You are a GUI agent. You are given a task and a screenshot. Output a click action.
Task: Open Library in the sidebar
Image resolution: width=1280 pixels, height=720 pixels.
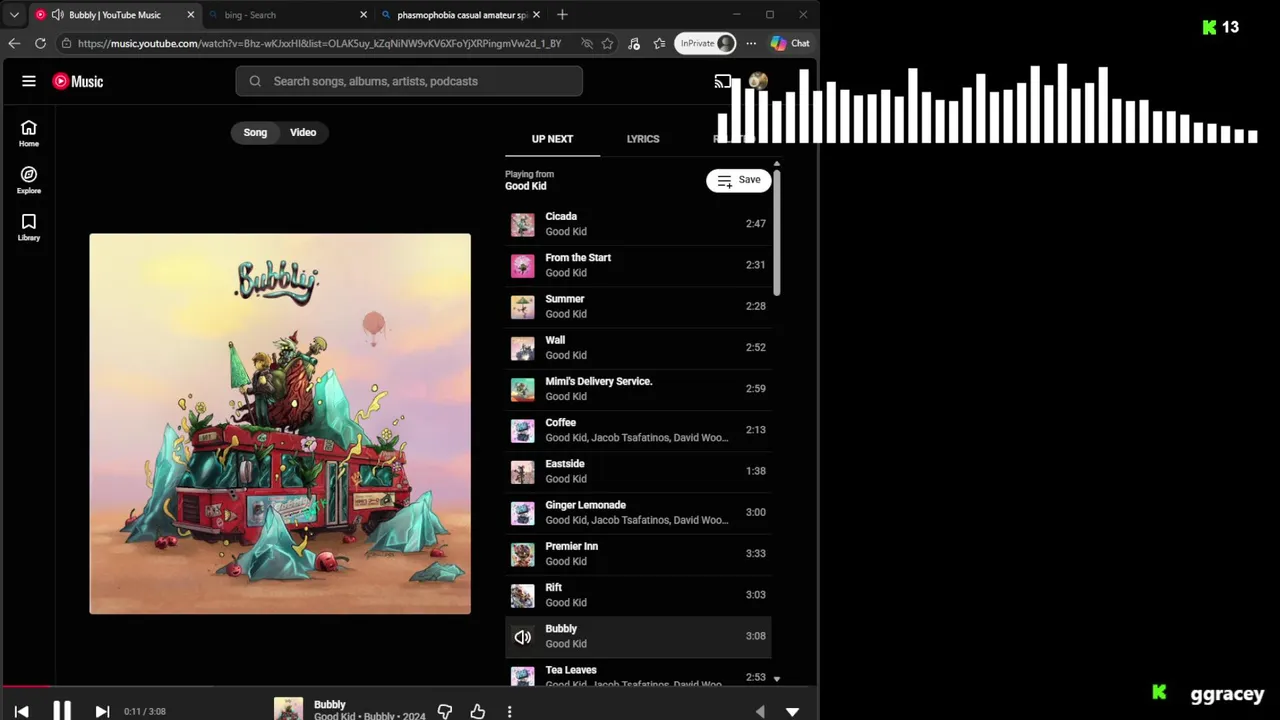[x=29, y=227]
